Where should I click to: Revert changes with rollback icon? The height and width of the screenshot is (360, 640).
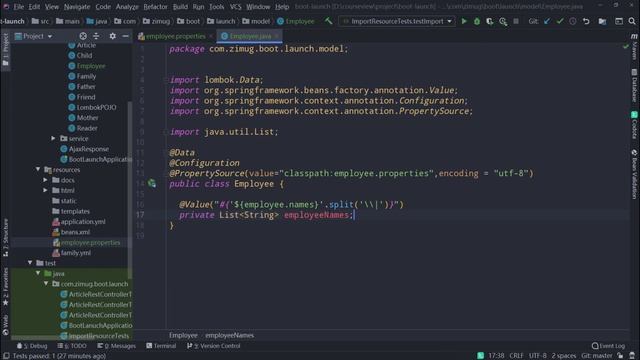click(x=586, y=21)
